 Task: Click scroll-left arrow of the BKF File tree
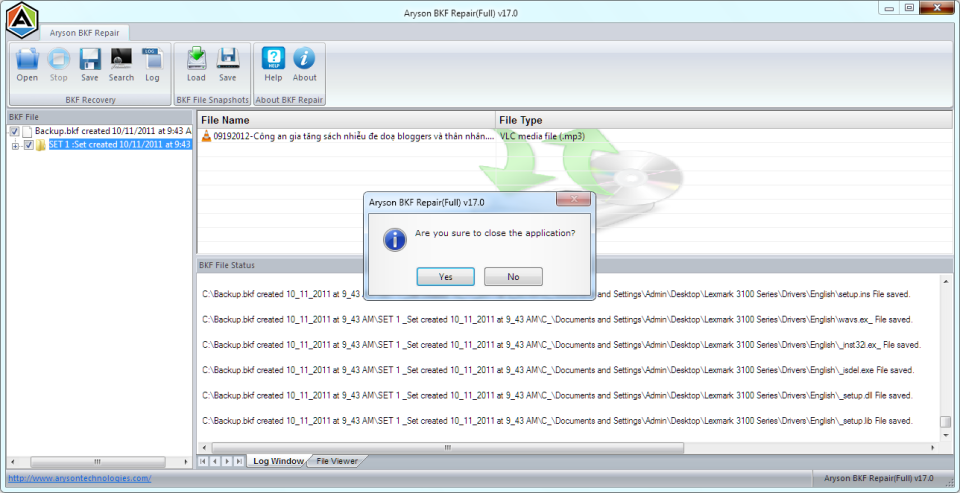pyautogui.click(x=12, y=461)
